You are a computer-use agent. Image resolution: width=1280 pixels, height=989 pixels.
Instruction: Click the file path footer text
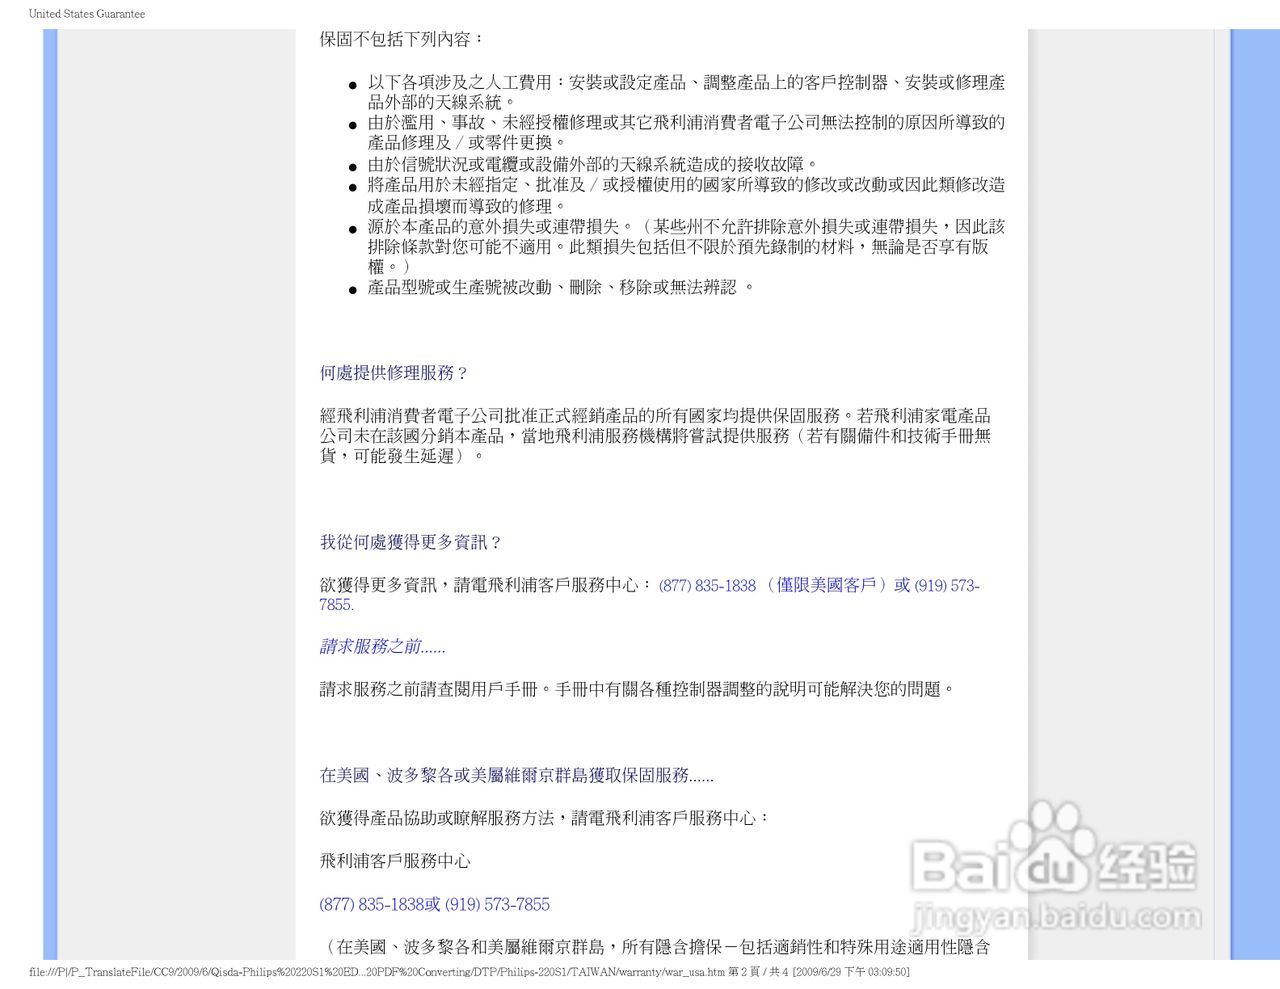point(469,972)
